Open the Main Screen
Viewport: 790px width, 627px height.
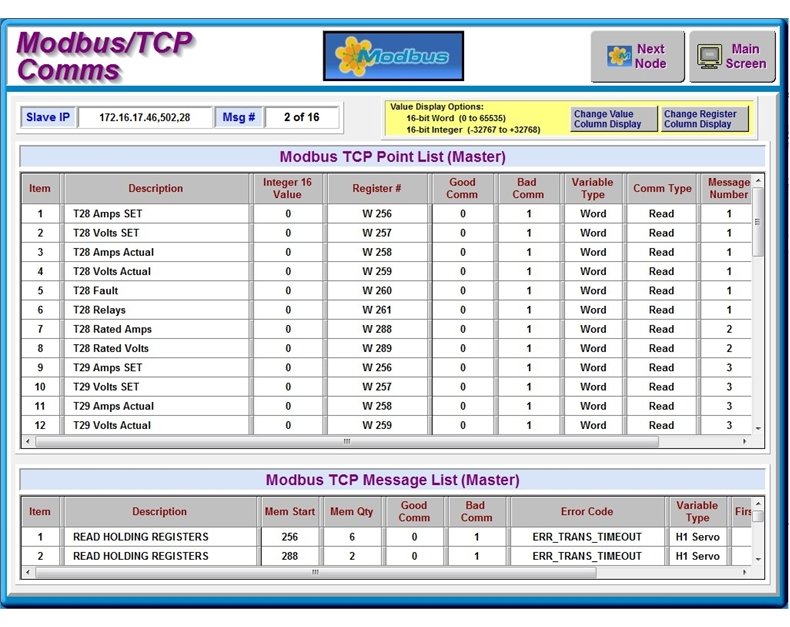click(732, 56)
